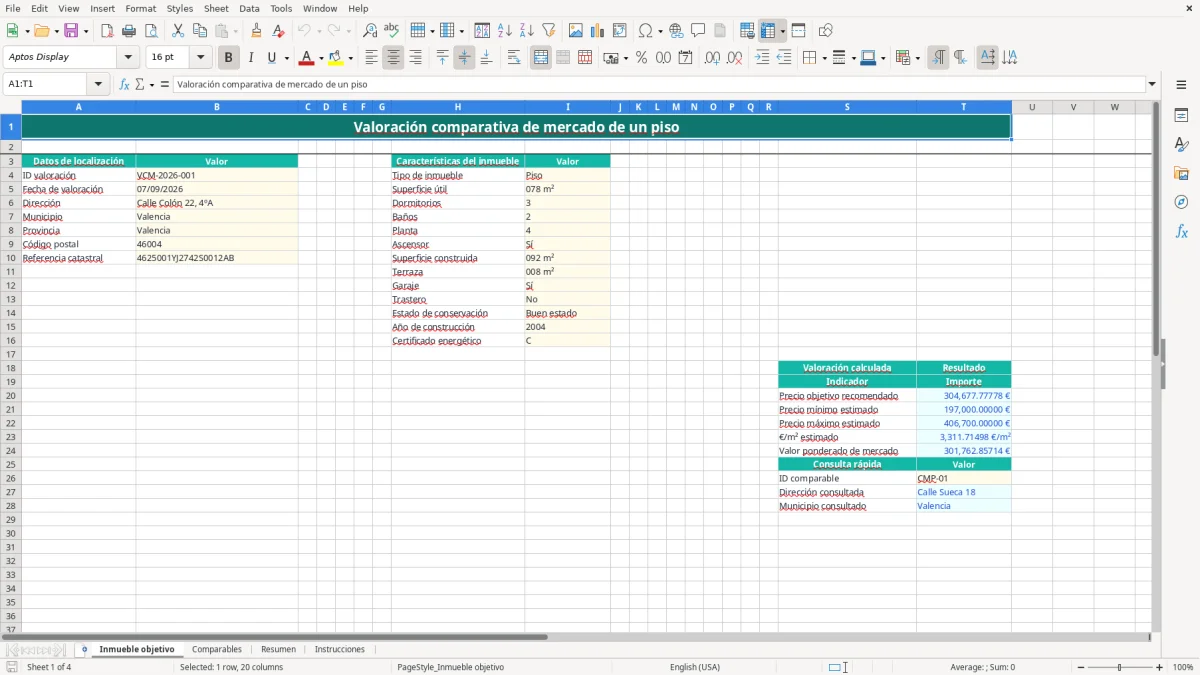Click the zoom out minus button

click(1080, 667)
